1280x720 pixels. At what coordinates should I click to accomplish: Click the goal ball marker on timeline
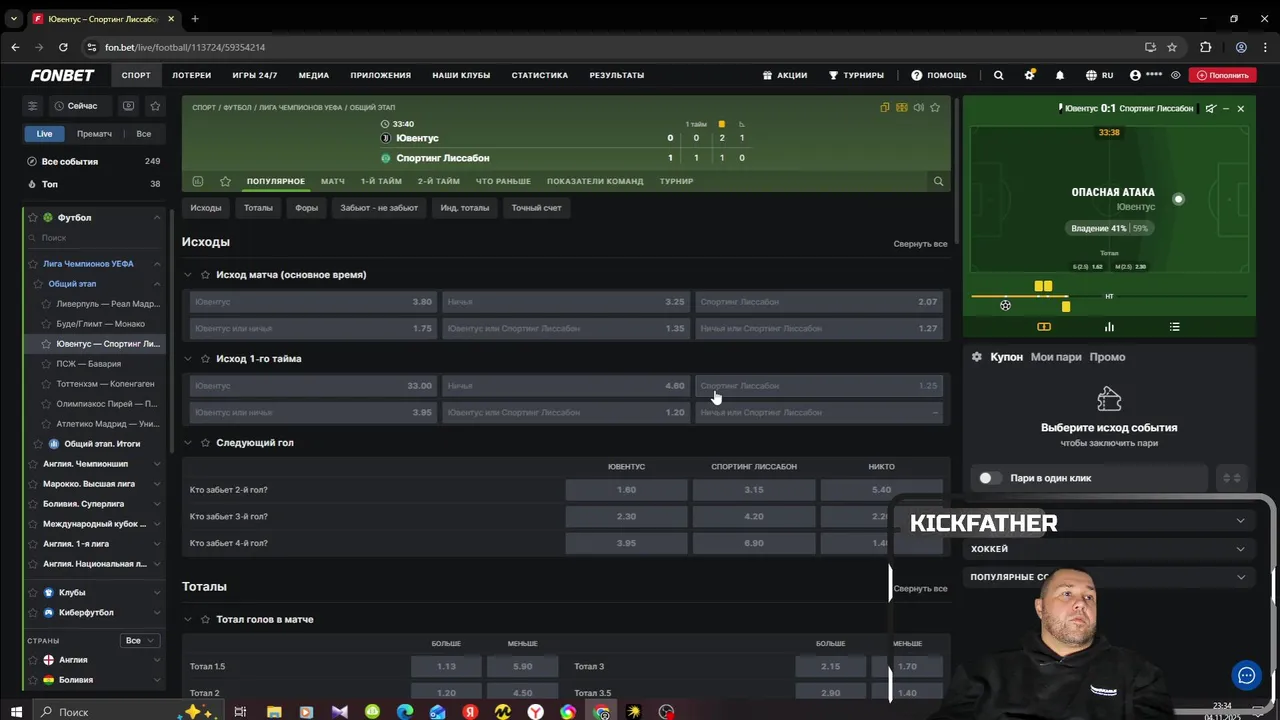pos(1005,305)
